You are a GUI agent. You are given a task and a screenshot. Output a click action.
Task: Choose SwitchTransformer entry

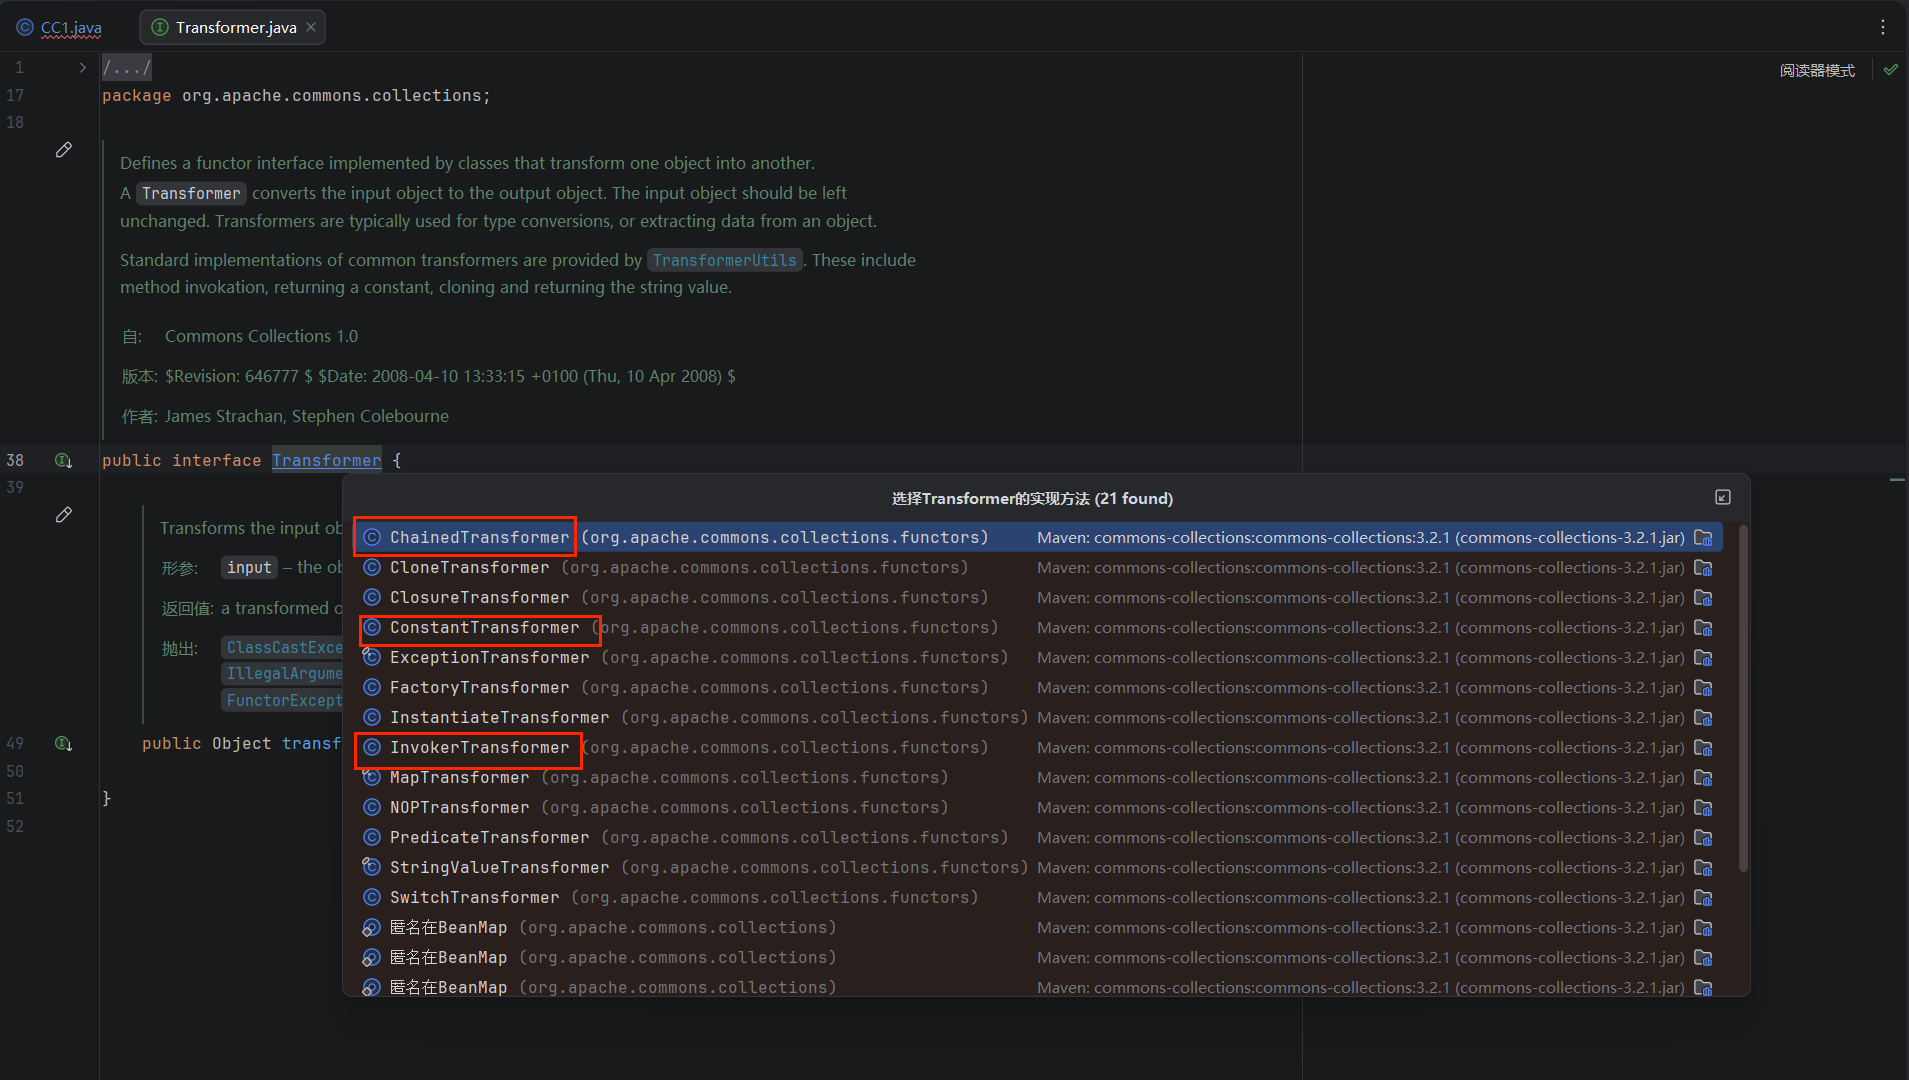(x=1036, y=897)
